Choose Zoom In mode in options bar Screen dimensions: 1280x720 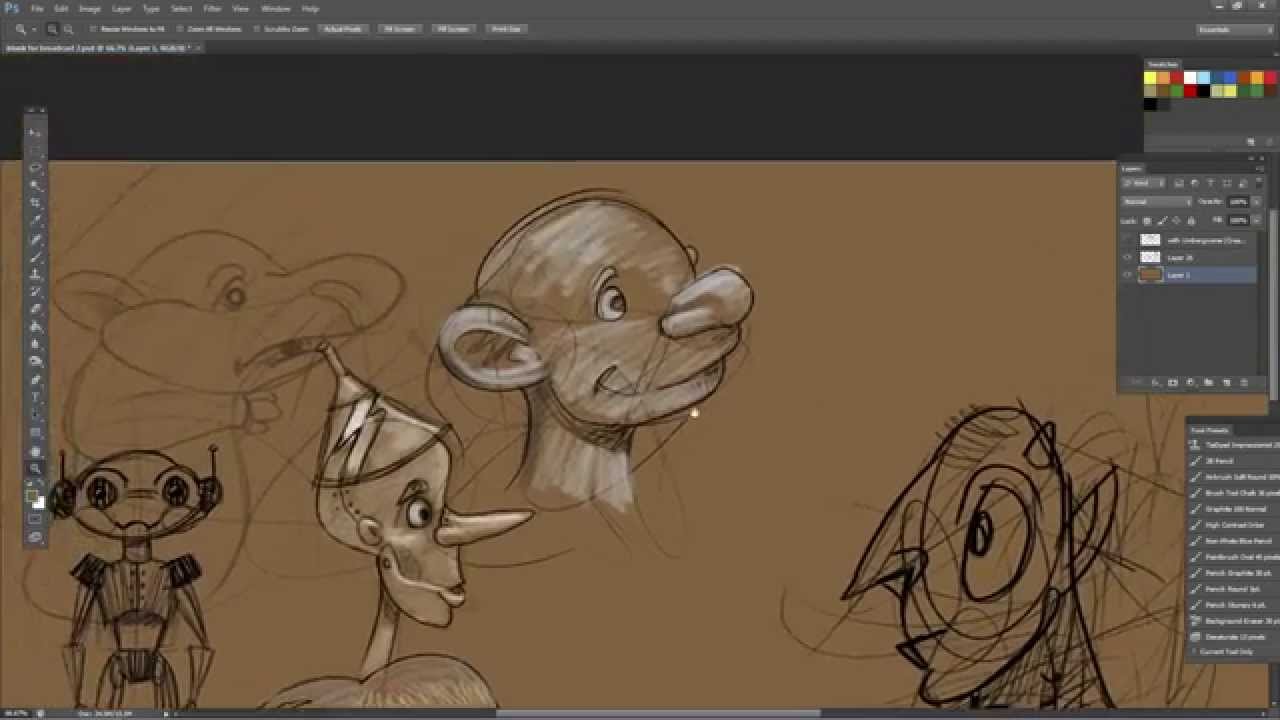52,29
